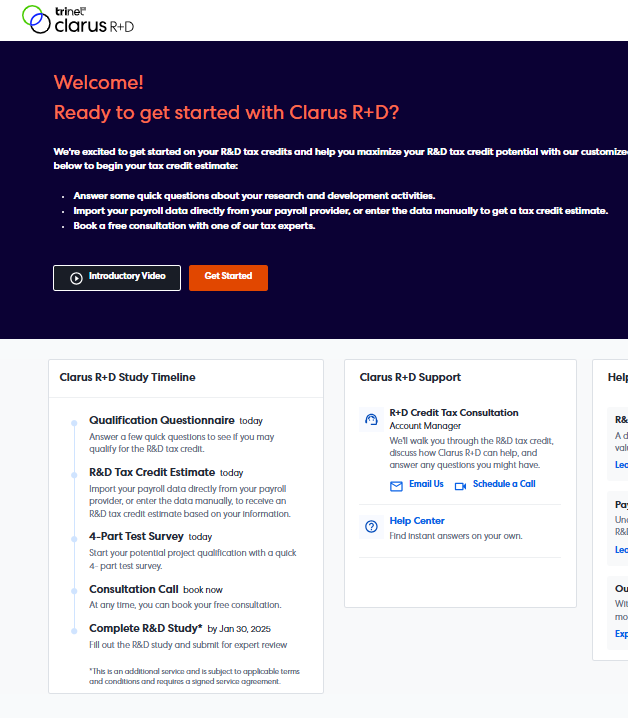This screenshot has width=628, height=718.
Task: Click the timeline dot beside Complete R&D Study
Action: point(74,631)
